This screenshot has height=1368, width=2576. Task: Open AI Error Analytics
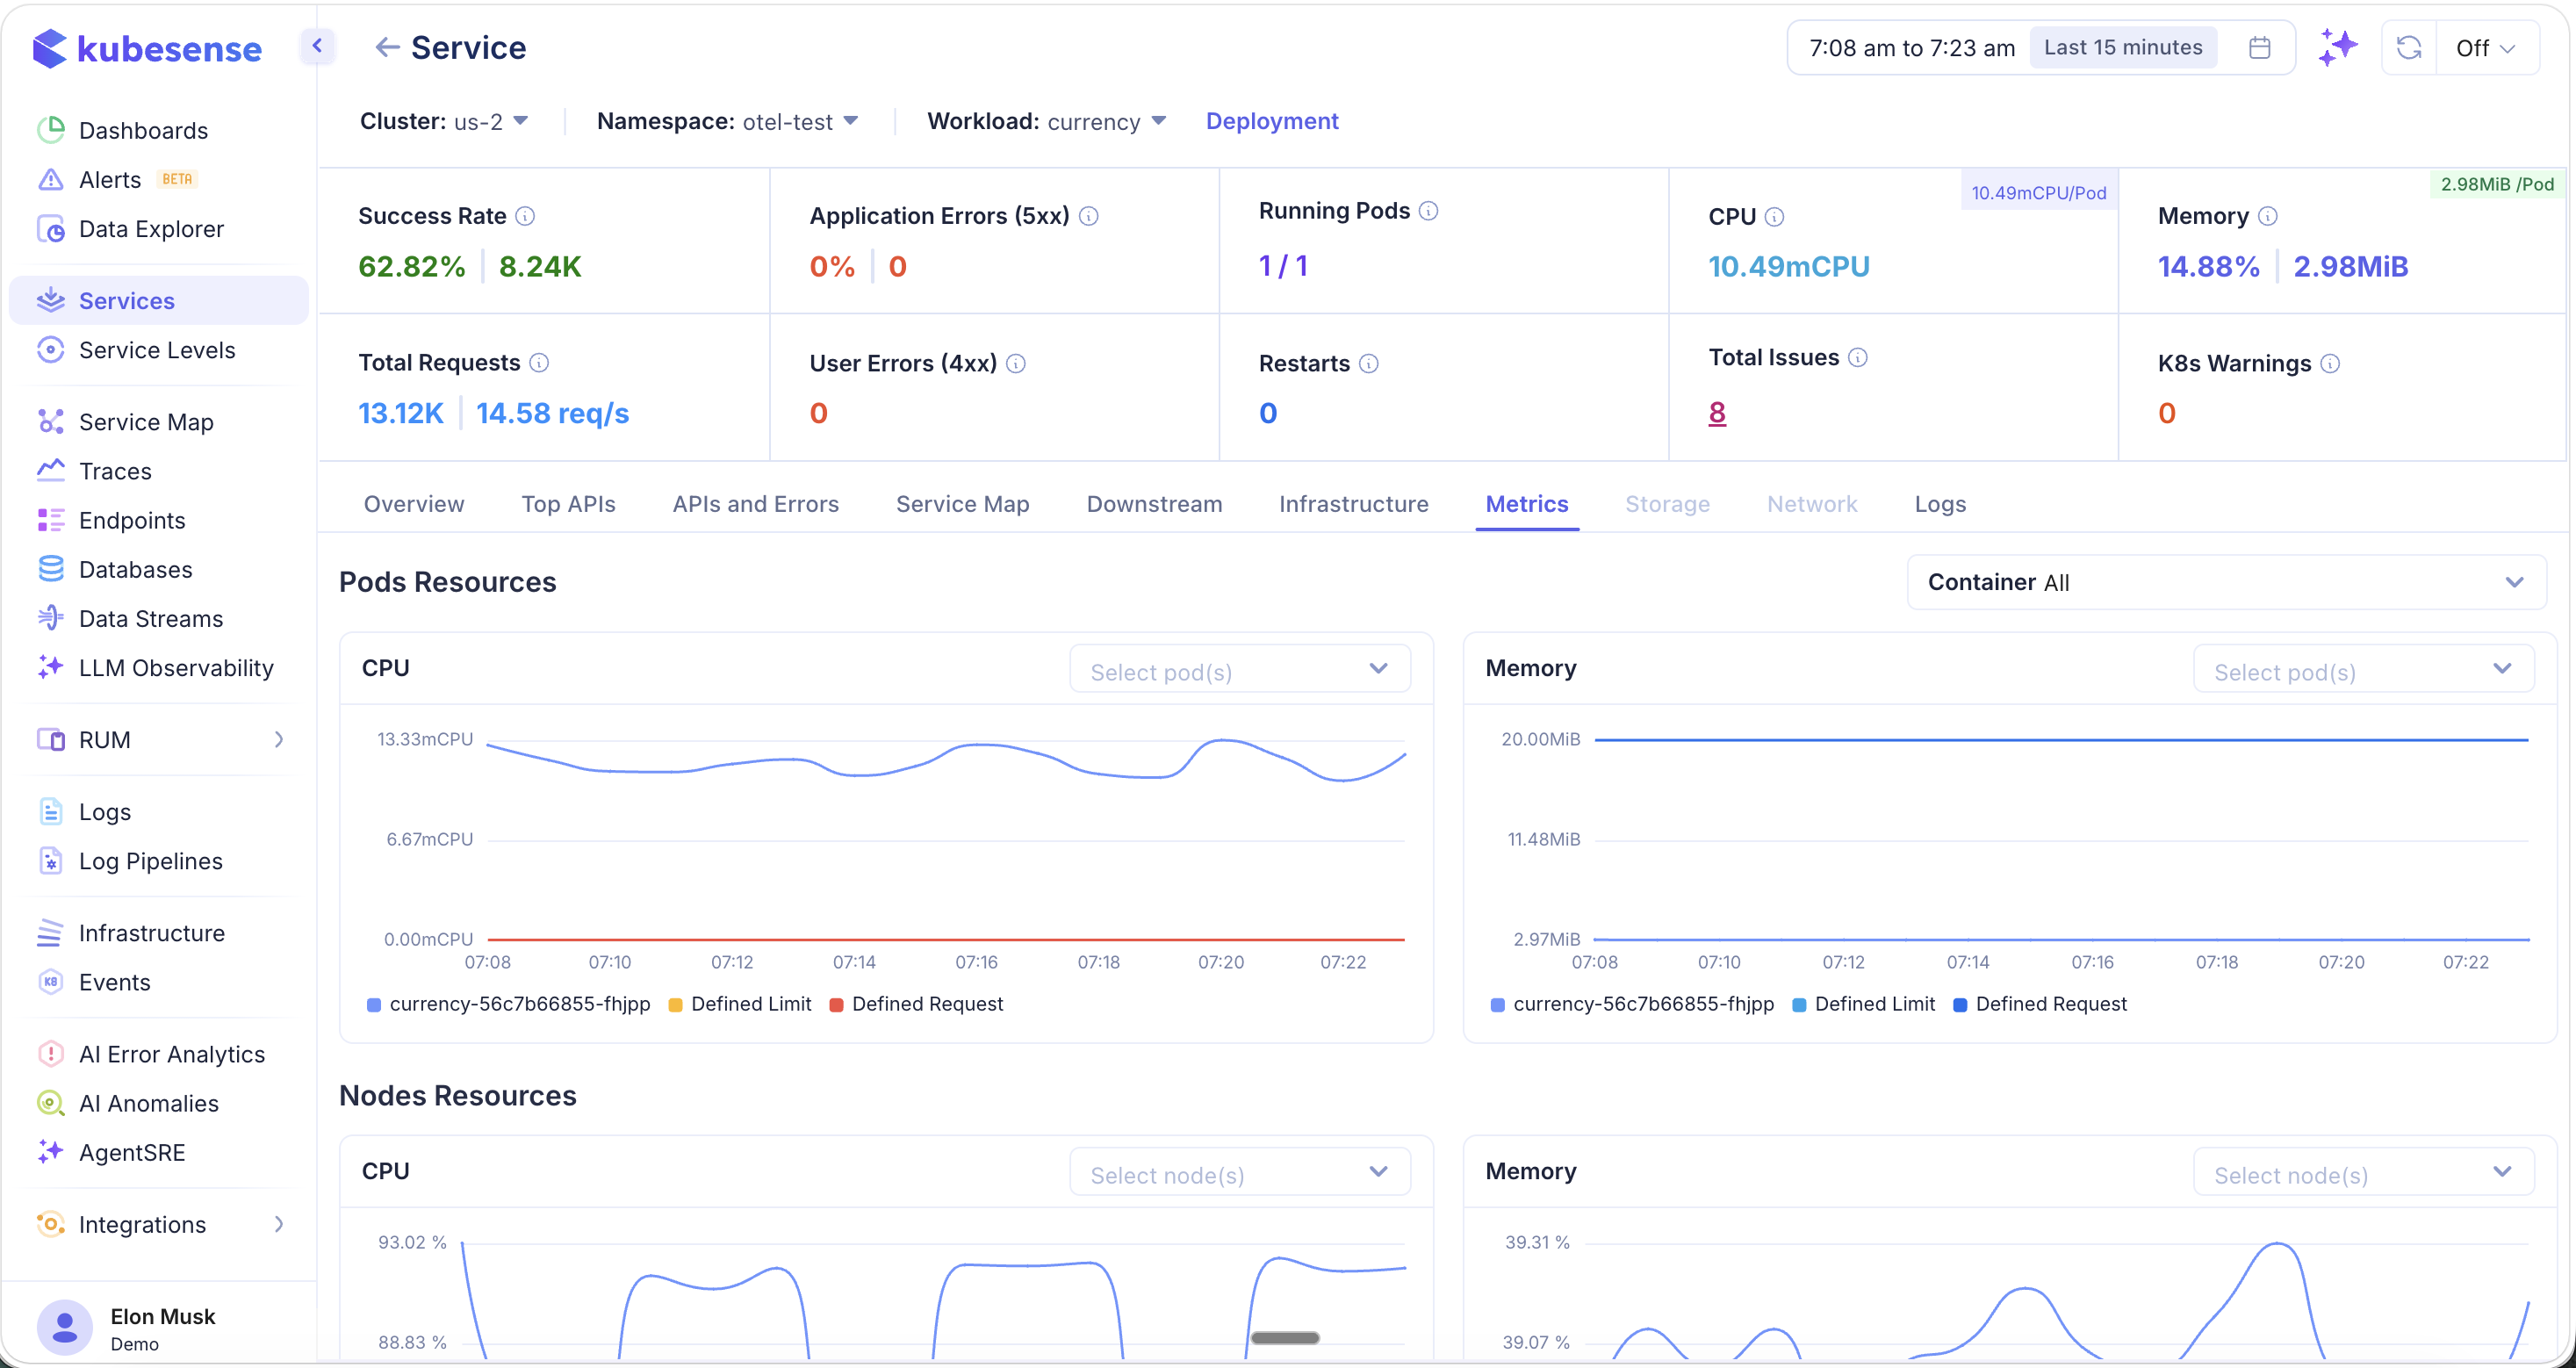coord(171,1053)
